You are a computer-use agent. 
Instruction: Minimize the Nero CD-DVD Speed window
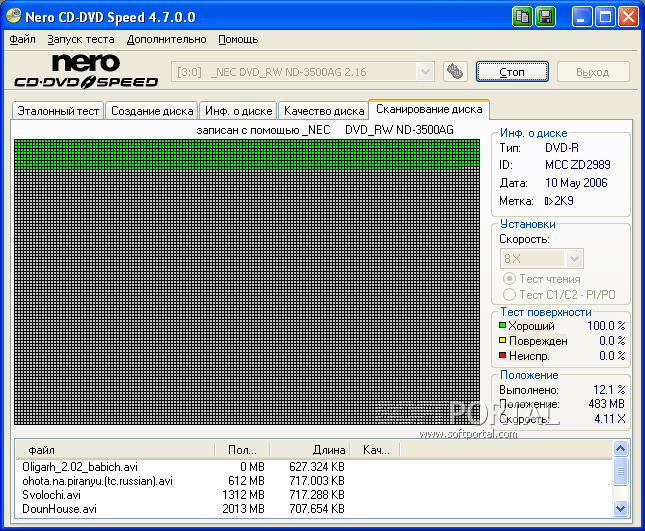point(582,17)
